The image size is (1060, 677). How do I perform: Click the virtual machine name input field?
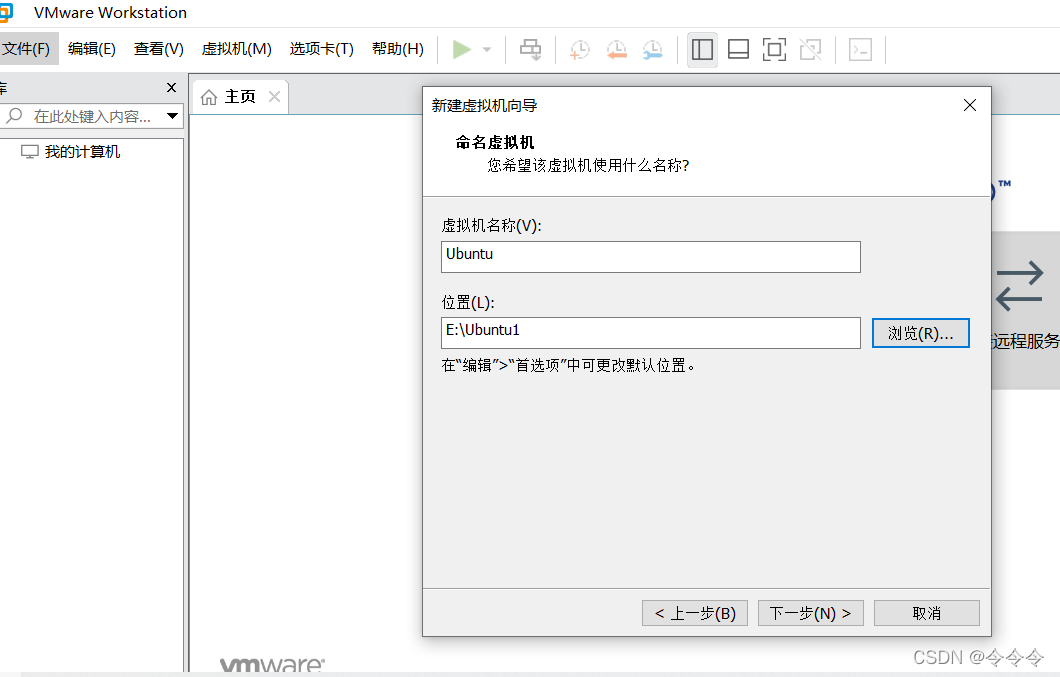(650, 257)
